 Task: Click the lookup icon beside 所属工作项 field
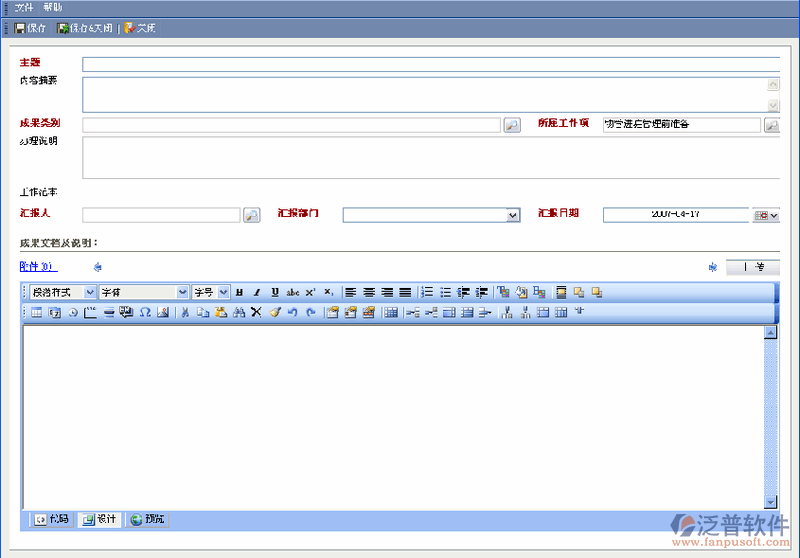[x=771, y=125]
